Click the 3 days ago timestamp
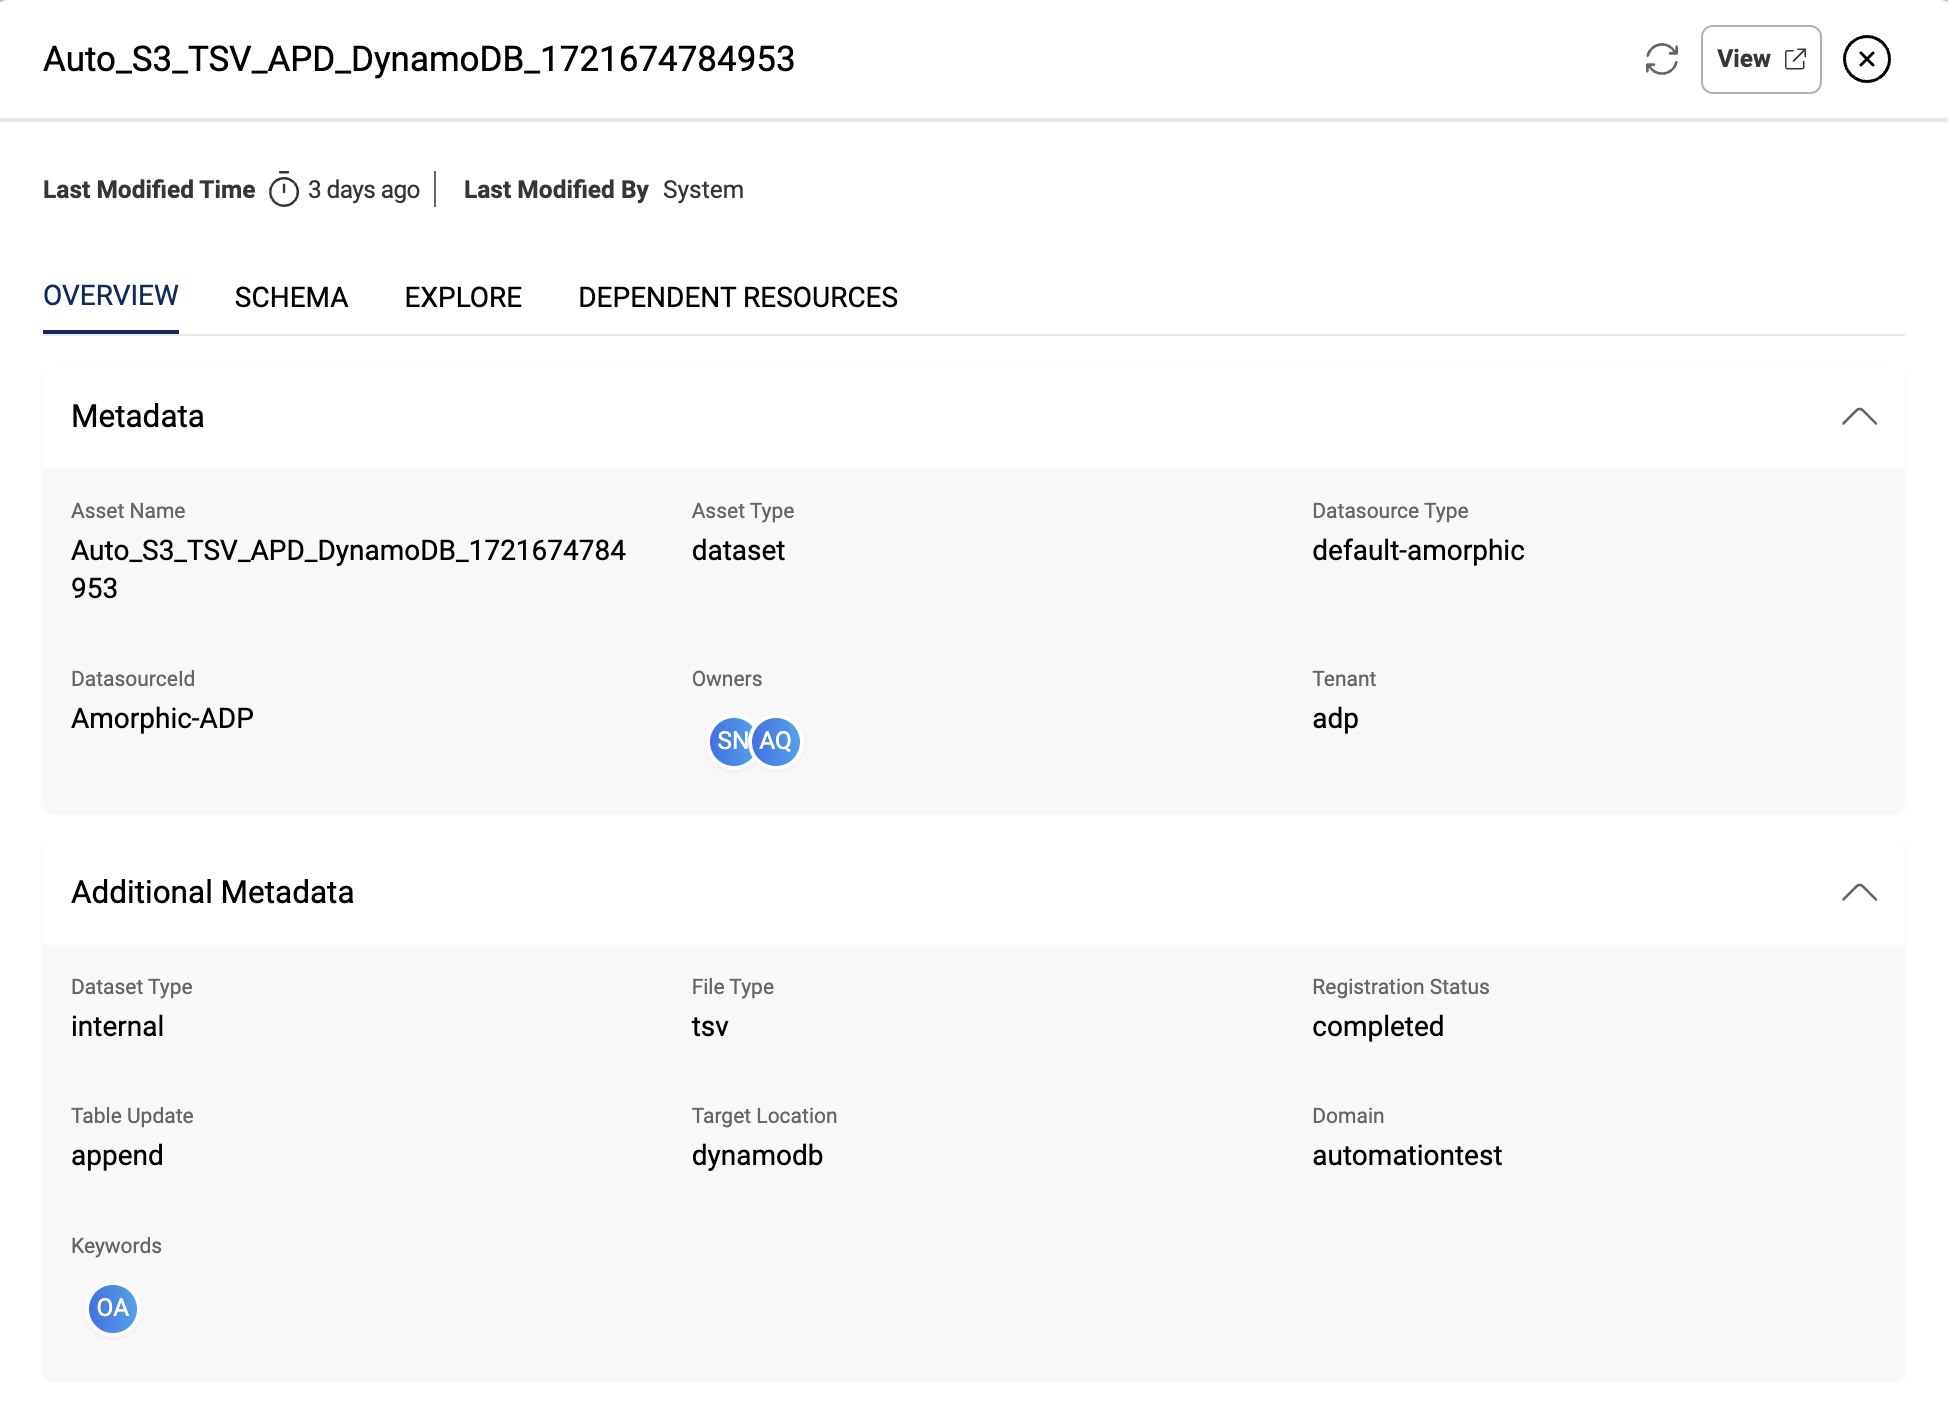Viewport: 1948px width, 1416px height. tap(364, 189)
